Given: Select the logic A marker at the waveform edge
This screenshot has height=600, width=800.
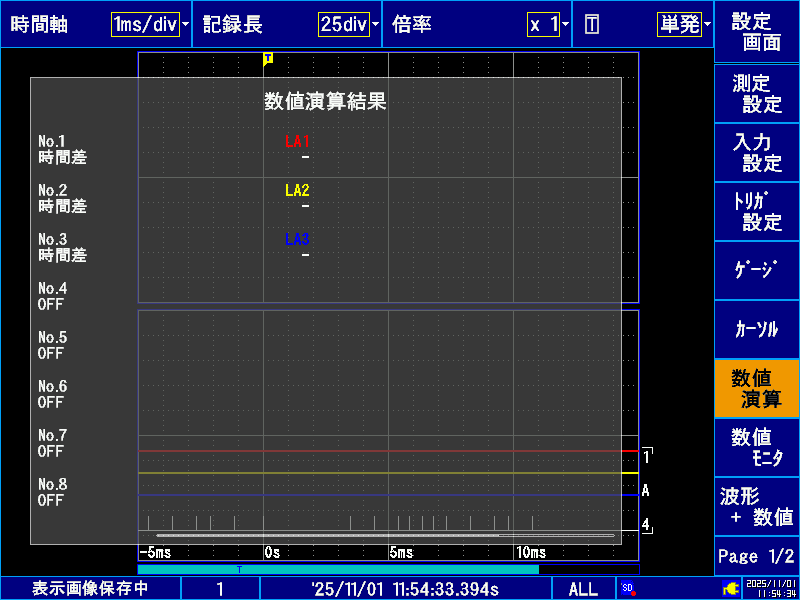Looking at the screenshot, I should (646, 491).
